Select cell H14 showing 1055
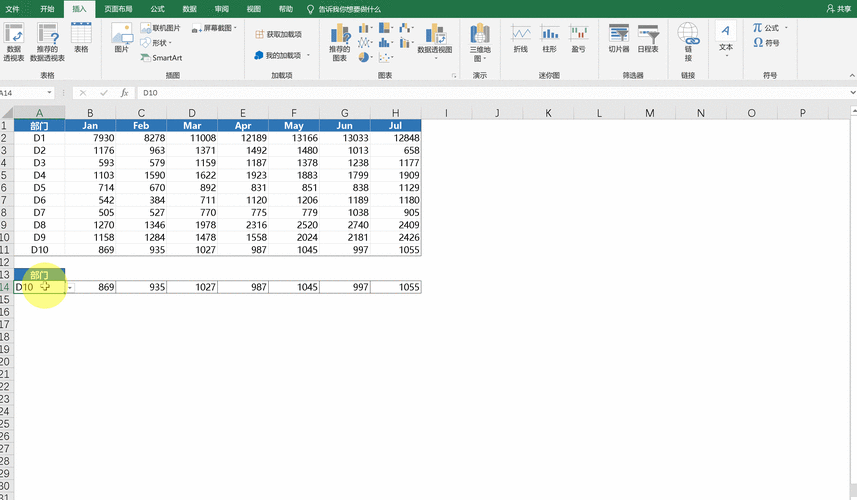857x500 pixels. pos(396,287)
